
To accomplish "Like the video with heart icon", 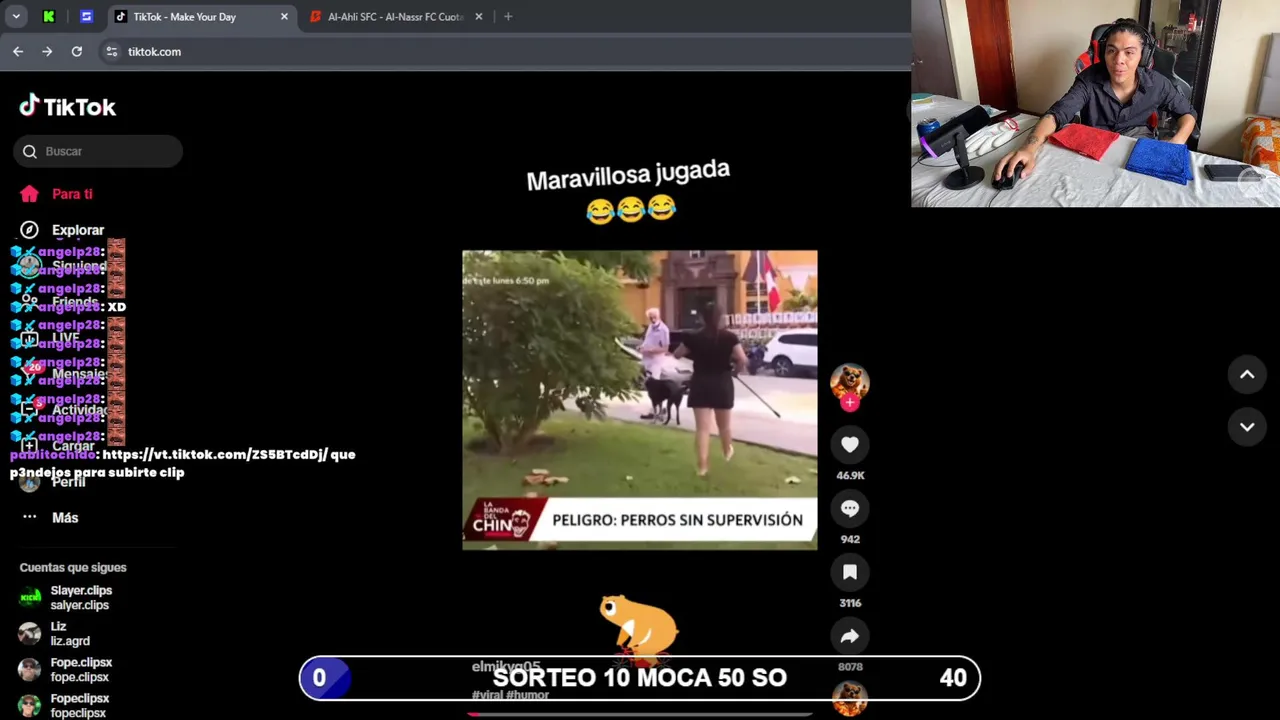I will pos(850,445).
